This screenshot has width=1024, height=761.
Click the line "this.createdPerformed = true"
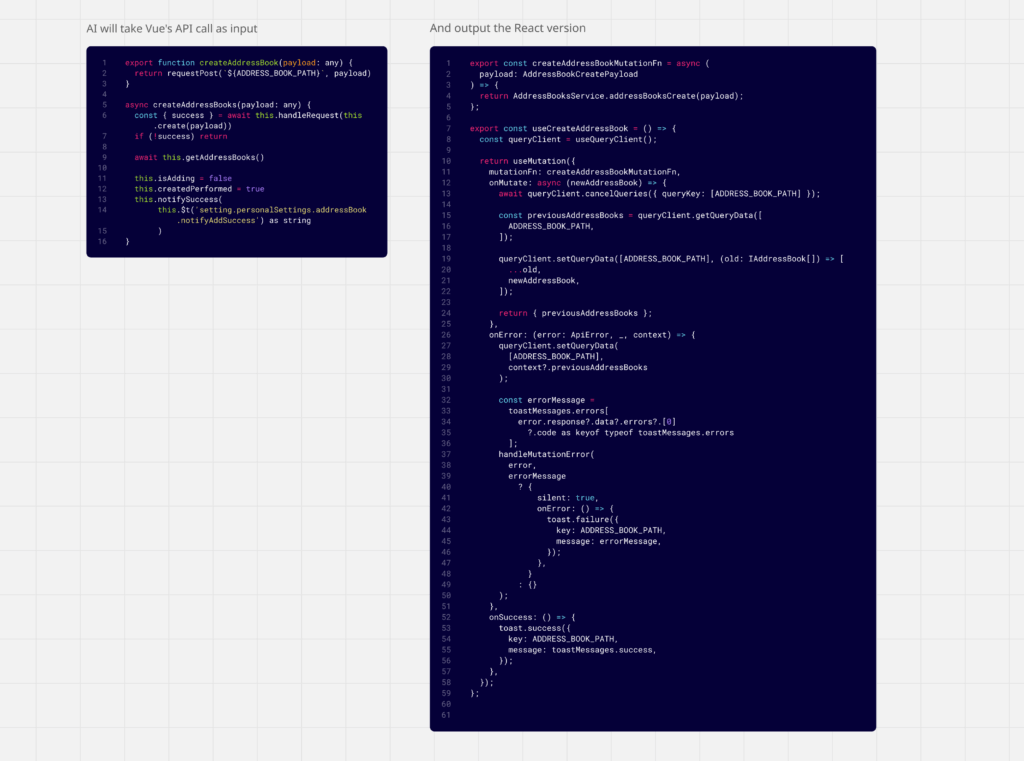click(199, 188)
